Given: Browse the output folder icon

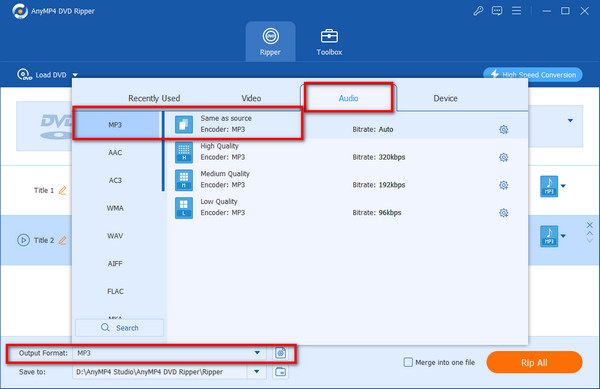Looking at the screenshot, I should [x=280, y=371].
